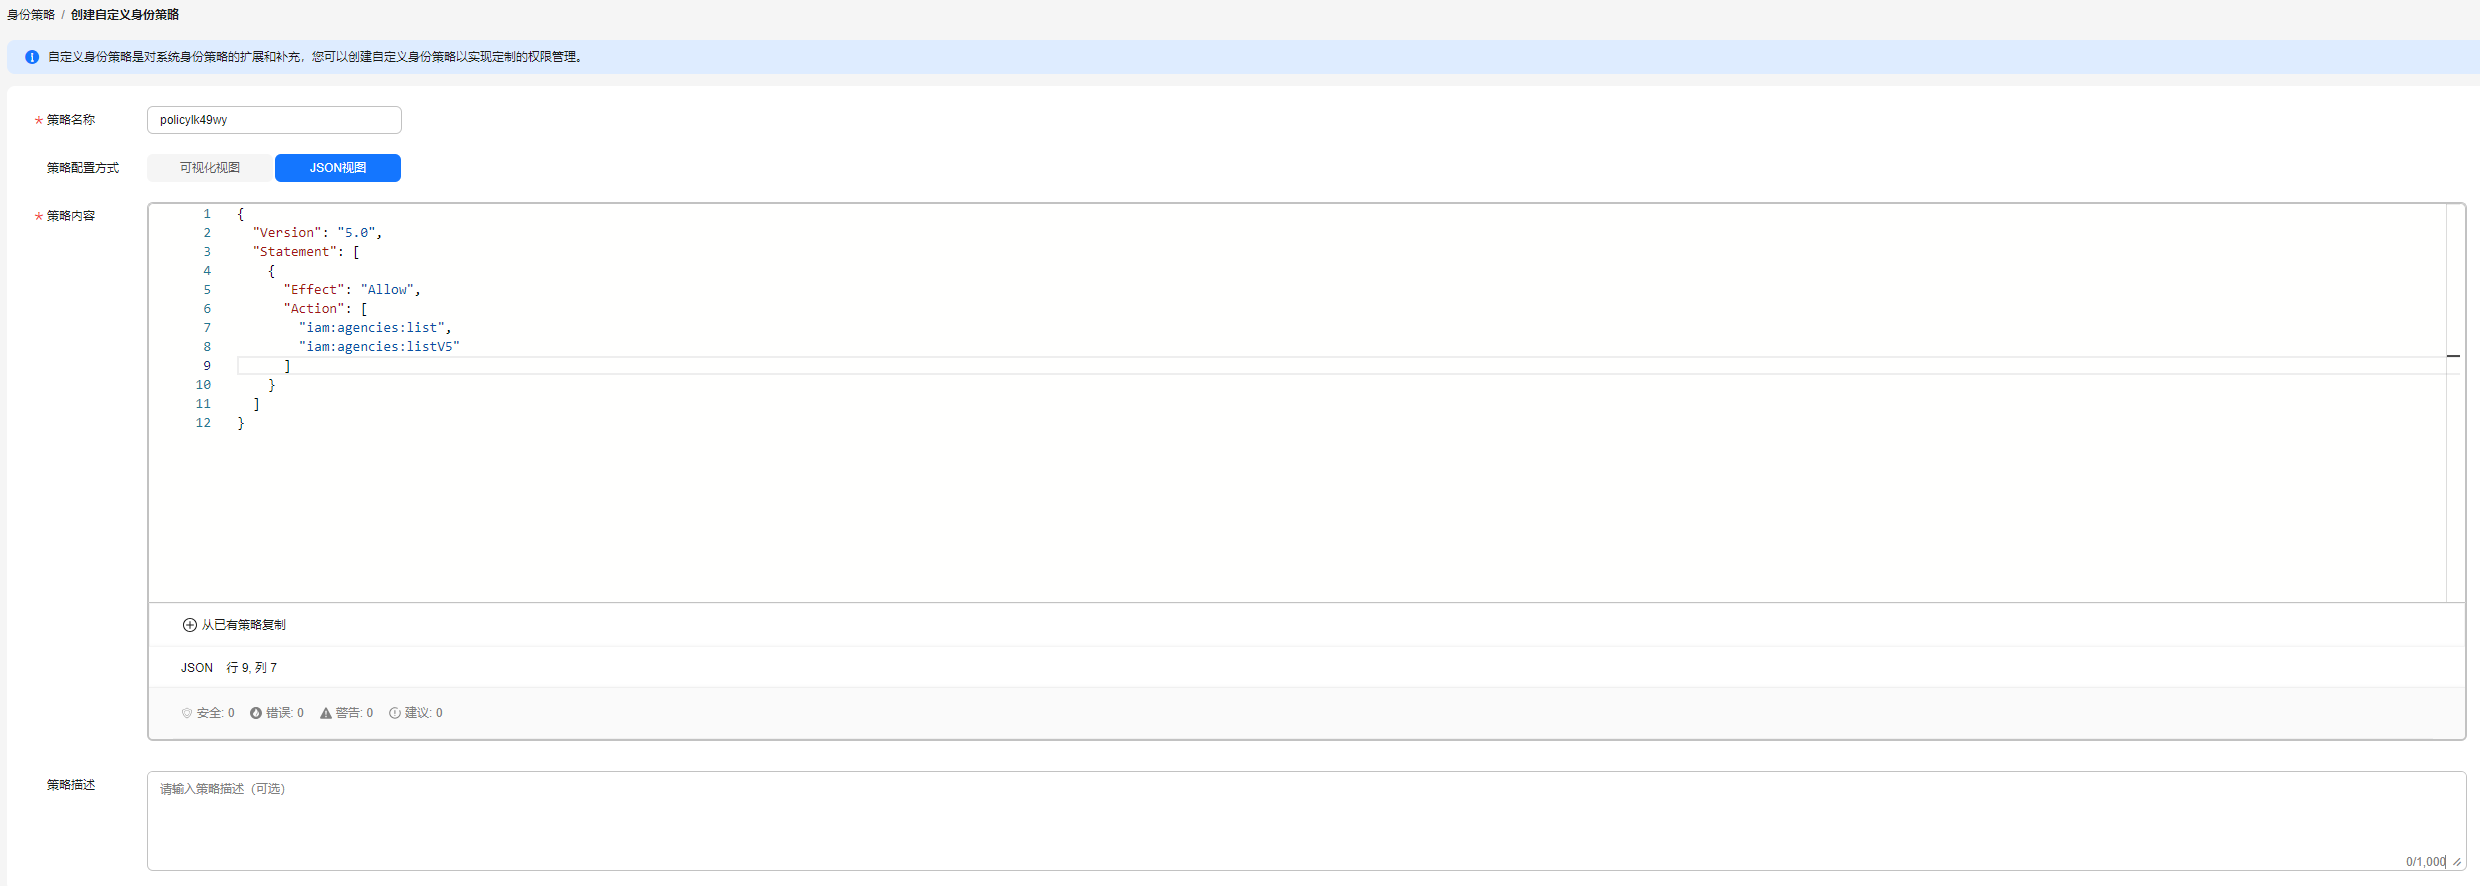2480x886 pixels.
Task: Click the editor overview ruler marker
Action: [2453, 356]
